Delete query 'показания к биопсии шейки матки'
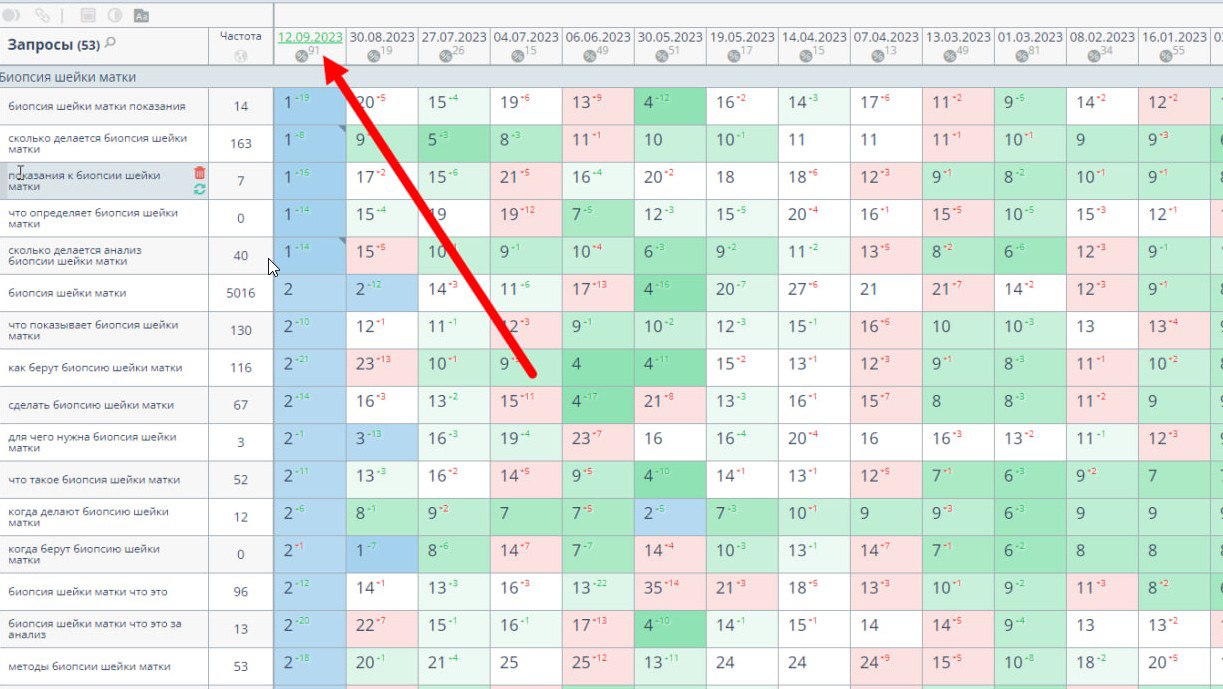Image resolution: width=1223 pixels, height=689 pixels. (200, 173)
